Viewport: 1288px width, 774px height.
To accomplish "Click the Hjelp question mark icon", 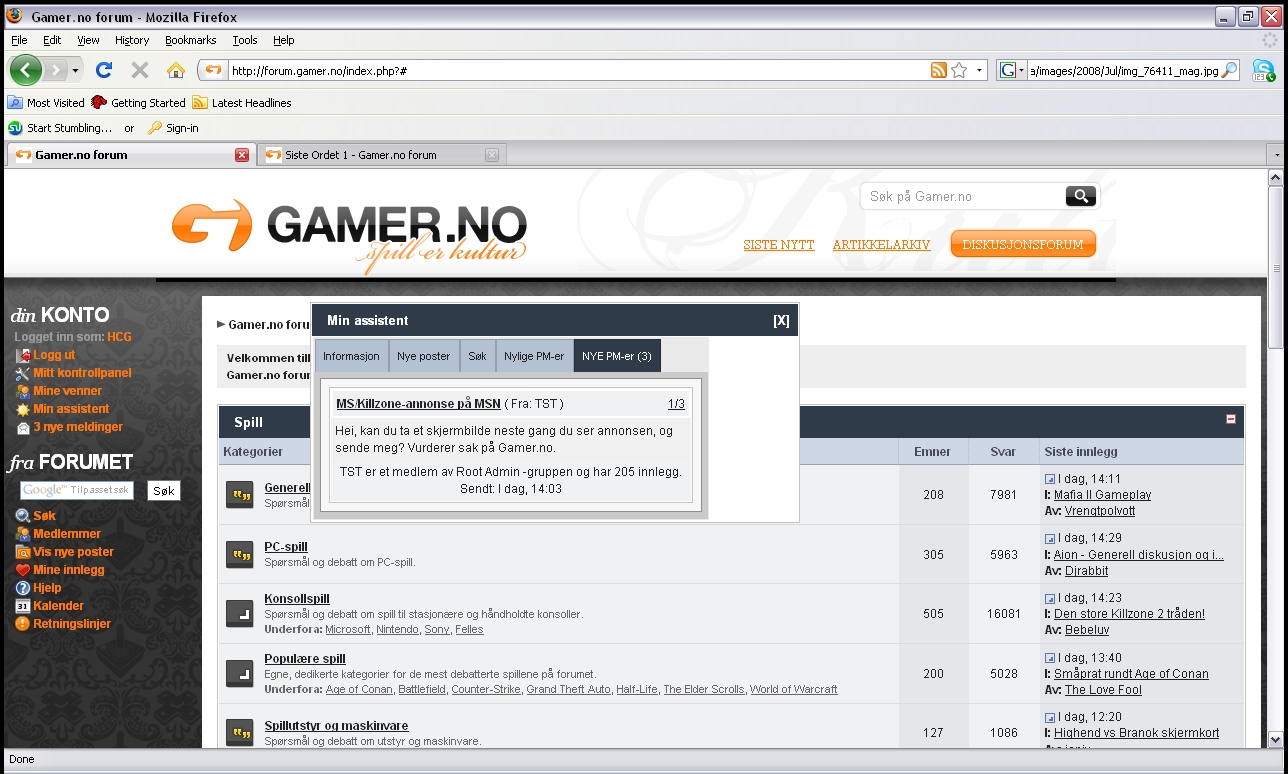I will (23, 588).
